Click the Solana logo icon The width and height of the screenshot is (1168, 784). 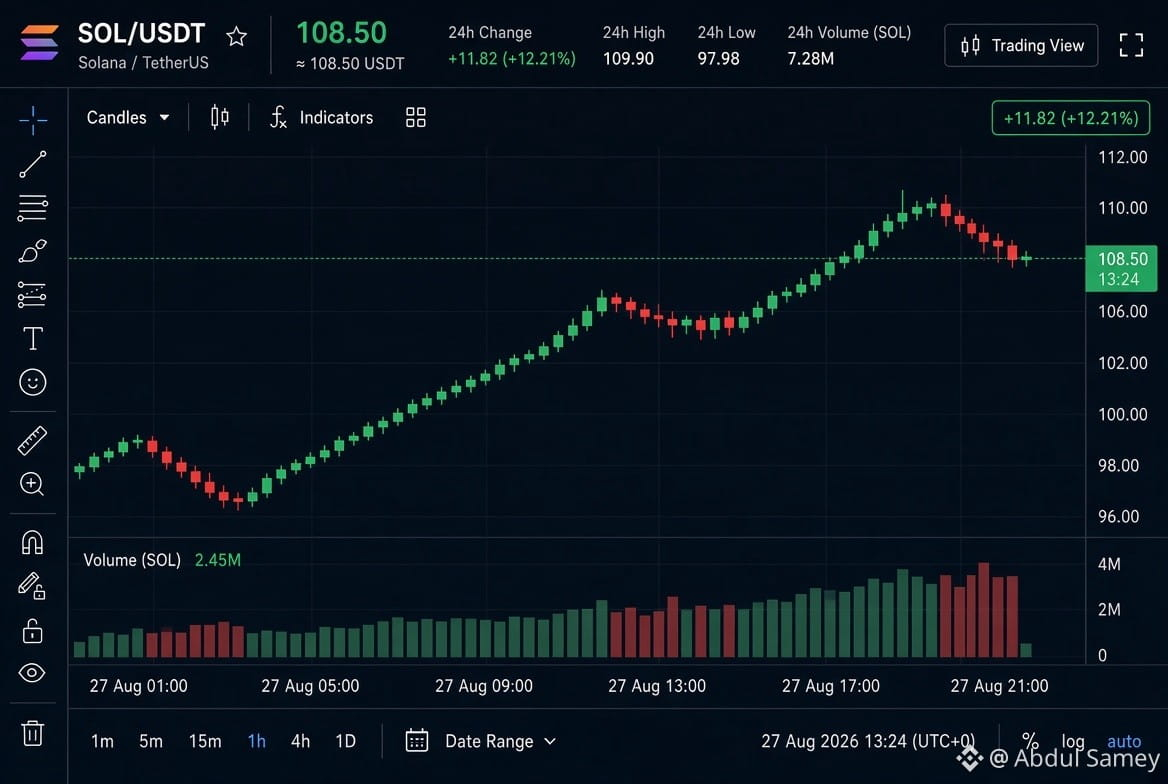[39, 43]
